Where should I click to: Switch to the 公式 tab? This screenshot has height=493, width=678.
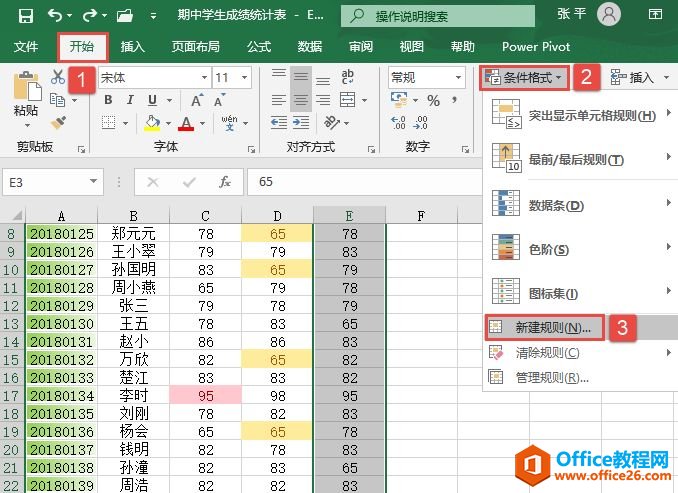point(259,46)
